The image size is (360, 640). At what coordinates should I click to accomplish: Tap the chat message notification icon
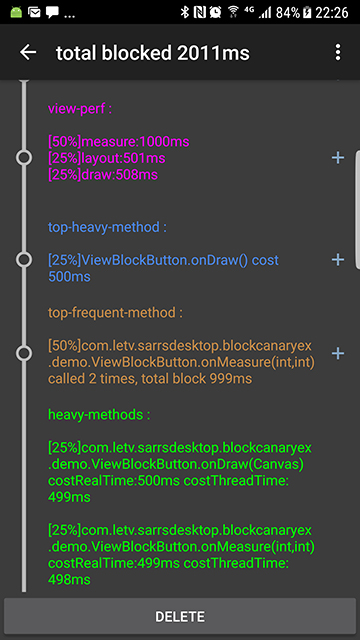click(x=52, y=13)
